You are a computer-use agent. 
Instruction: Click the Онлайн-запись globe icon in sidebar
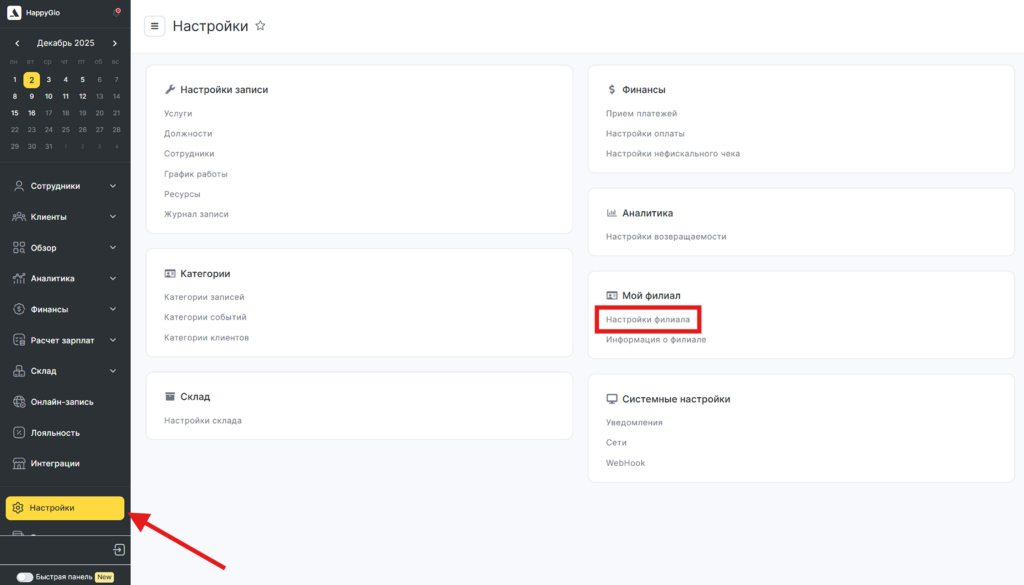point(19,402)
